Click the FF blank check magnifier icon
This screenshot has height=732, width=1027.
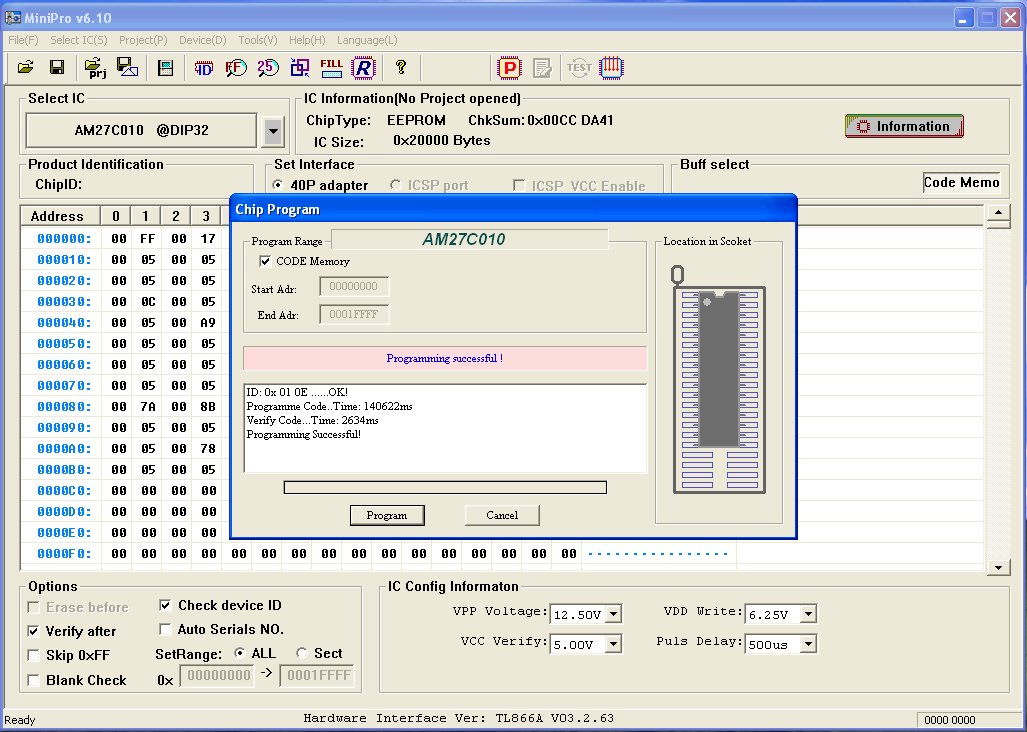236,67
